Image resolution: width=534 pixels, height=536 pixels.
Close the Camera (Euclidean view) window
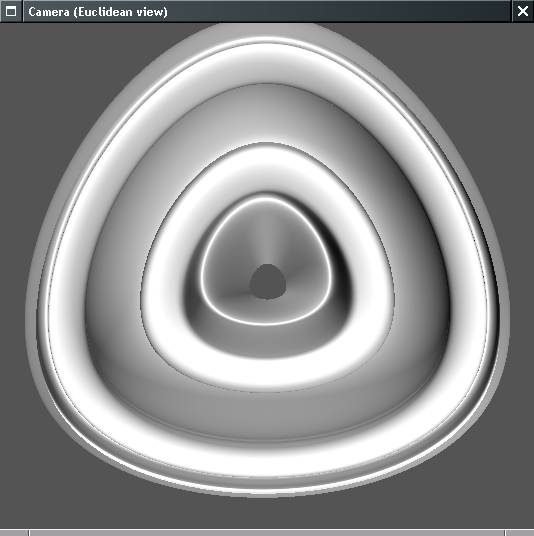[x=523, y=11]
